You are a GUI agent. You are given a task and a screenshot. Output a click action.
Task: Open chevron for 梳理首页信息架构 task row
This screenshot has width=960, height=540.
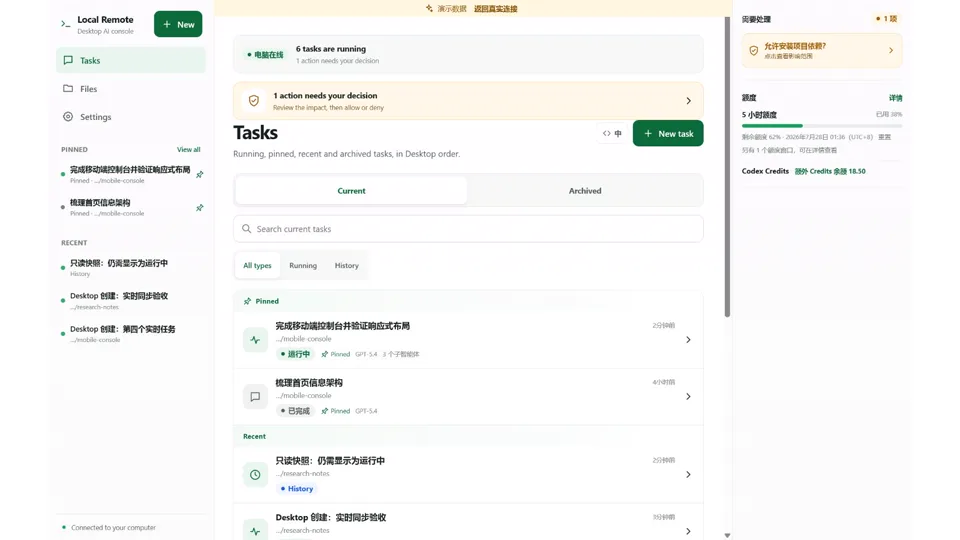pyautogui.click(x=688, y=397)
